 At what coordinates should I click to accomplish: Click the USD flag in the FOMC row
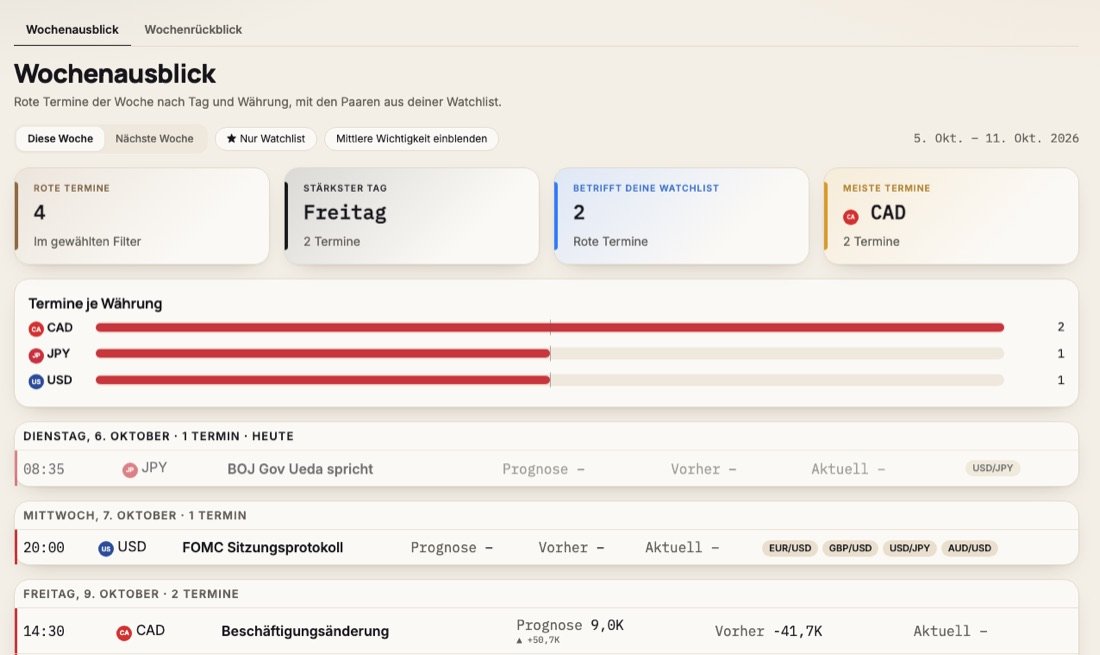106,548
